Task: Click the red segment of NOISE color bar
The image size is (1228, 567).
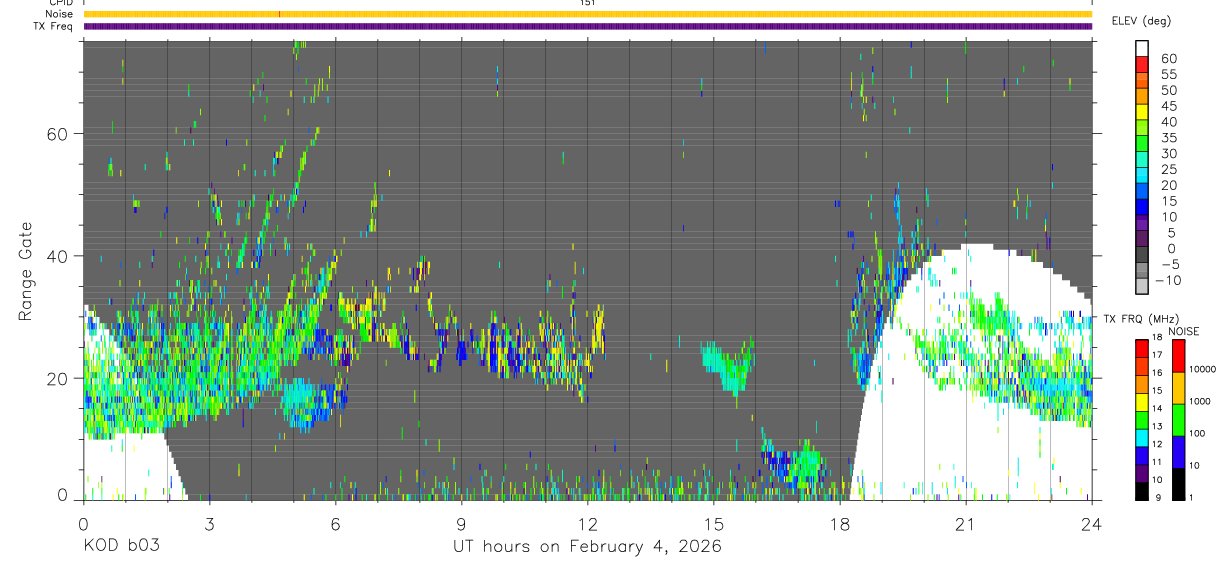Action: click(1179, 356)
